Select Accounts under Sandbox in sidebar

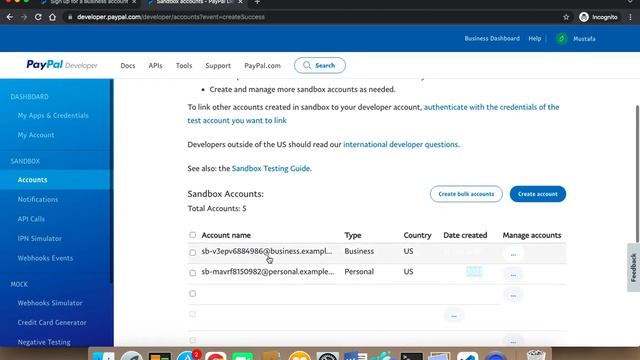[x=32, y=180]
